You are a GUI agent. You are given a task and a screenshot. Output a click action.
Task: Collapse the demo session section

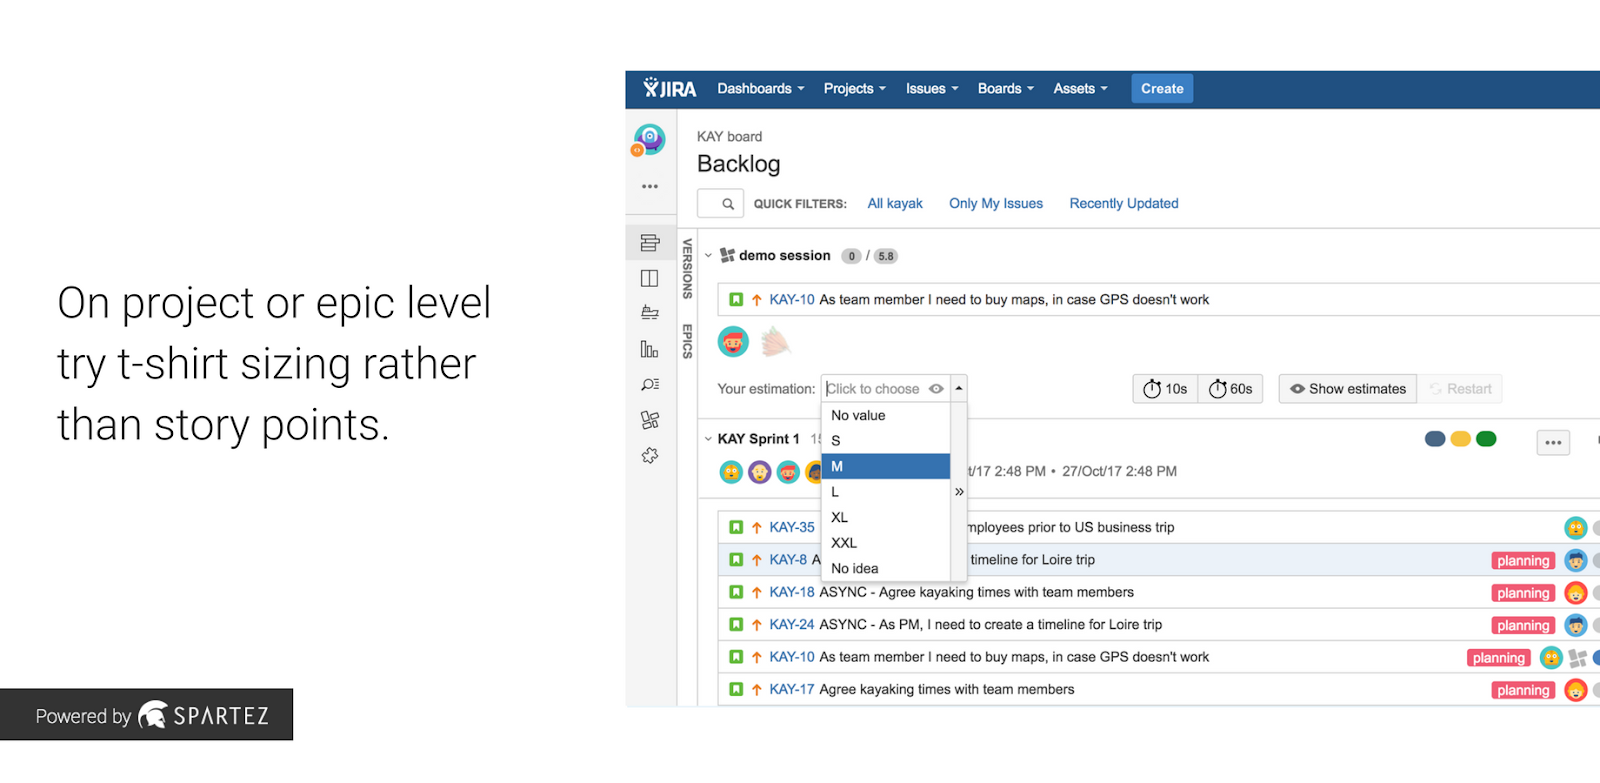(708, 256)
